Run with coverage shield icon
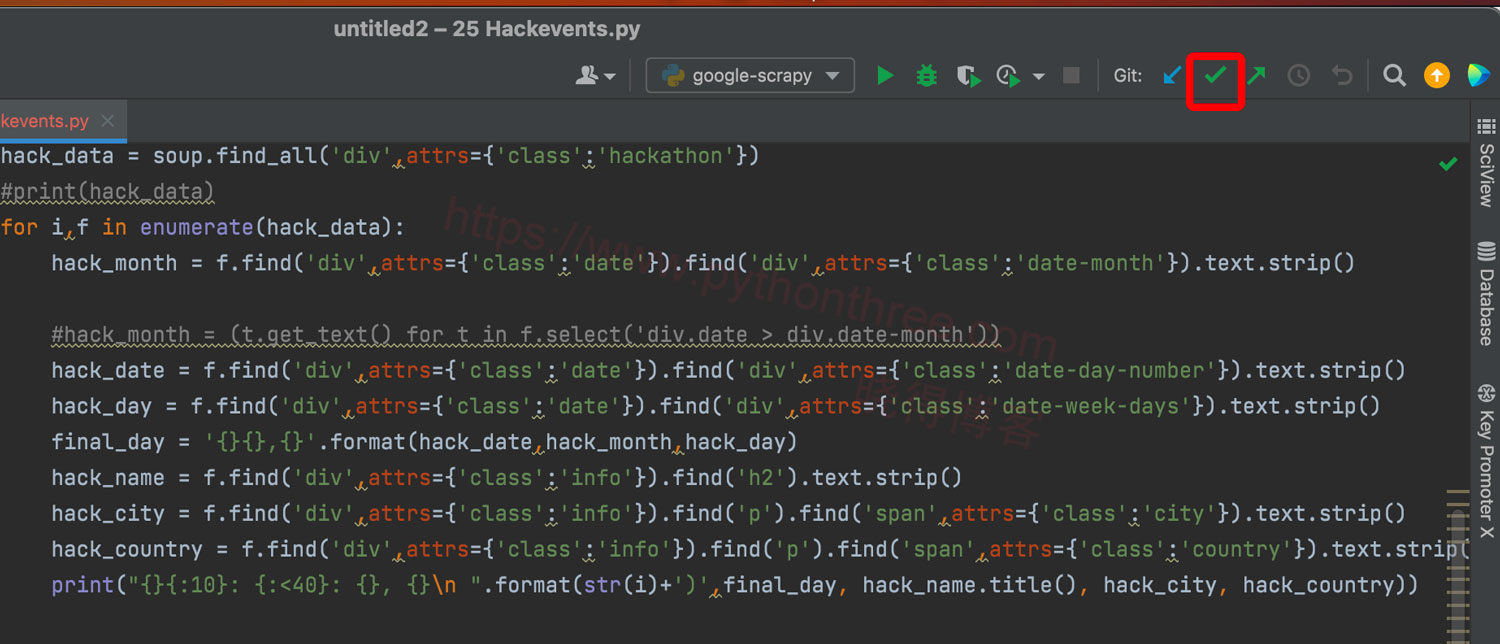Viewport: 1500px width, 644px height. tap(968, 75)
